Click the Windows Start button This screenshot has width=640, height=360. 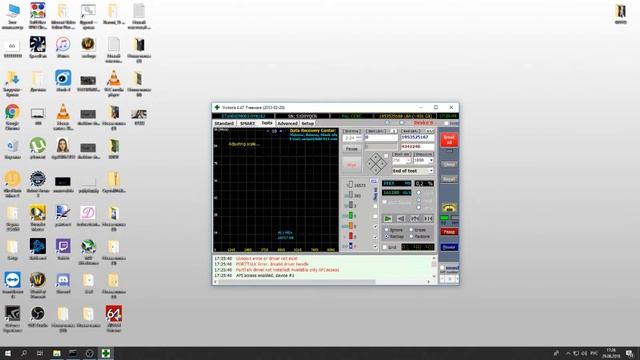pos(8,353)
